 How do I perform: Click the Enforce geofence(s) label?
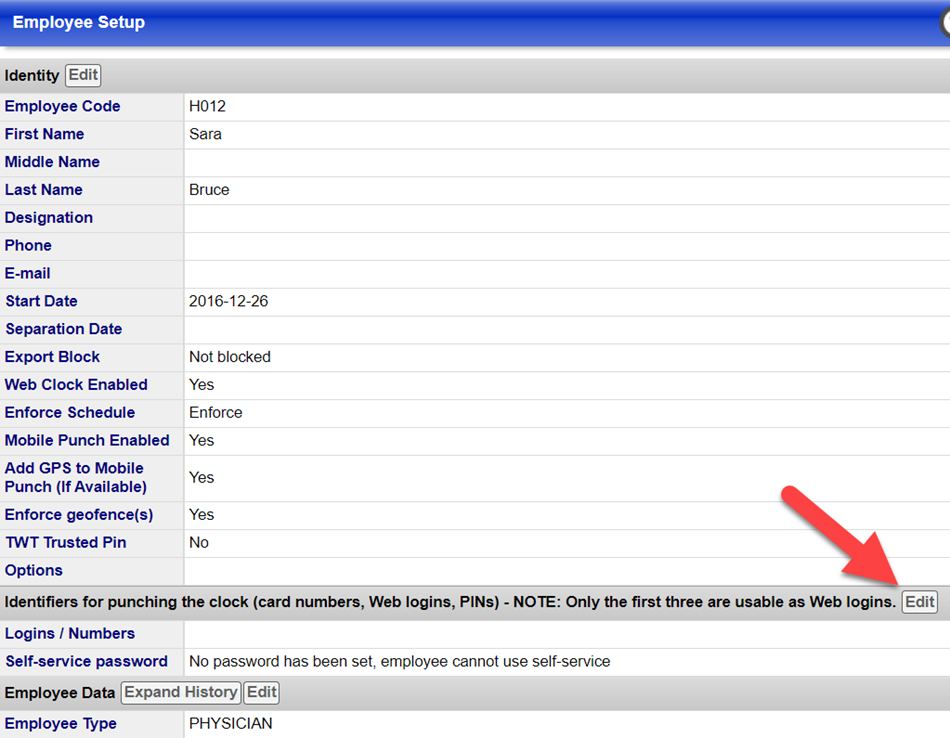click(79, 514)
